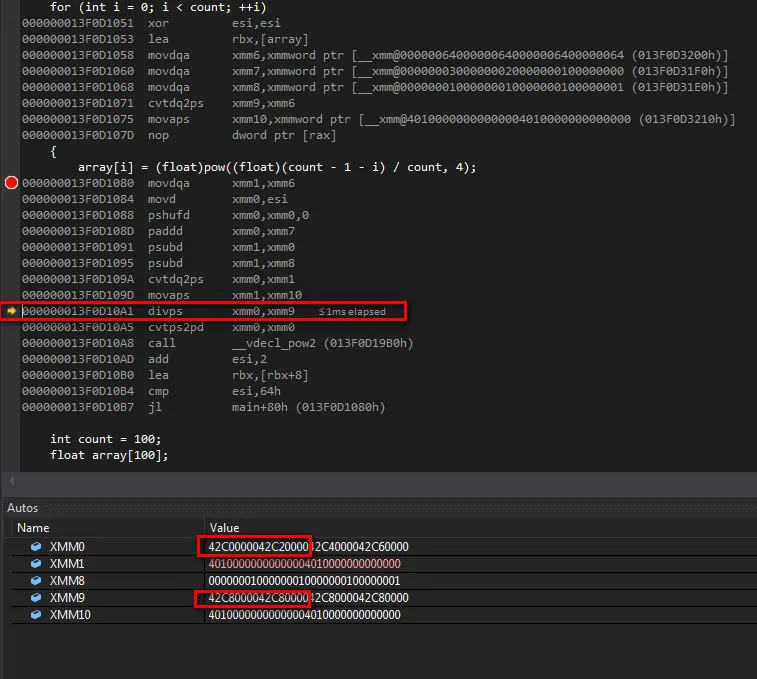
Task: Click the movdqa xmm6 instruction line
Action: 375,55
